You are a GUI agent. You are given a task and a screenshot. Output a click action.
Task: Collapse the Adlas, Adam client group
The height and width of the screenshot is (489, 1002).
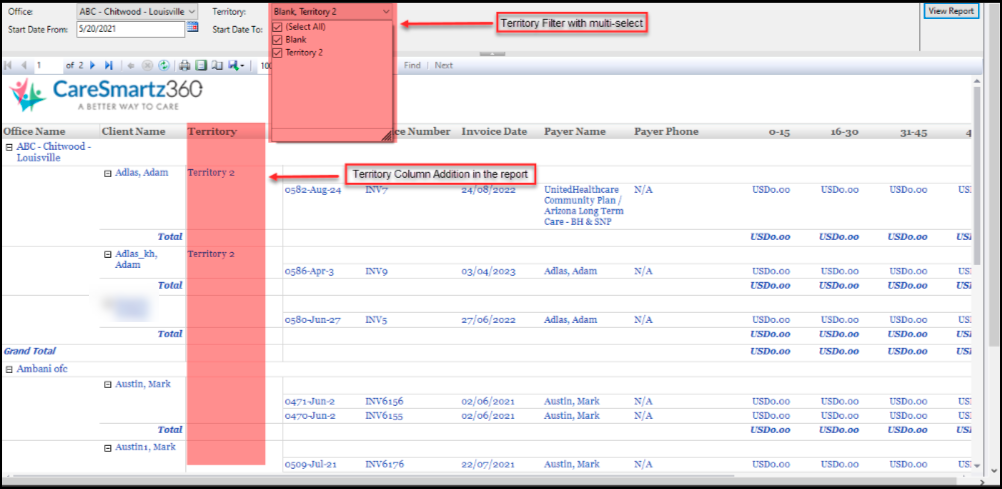point(108,173)
